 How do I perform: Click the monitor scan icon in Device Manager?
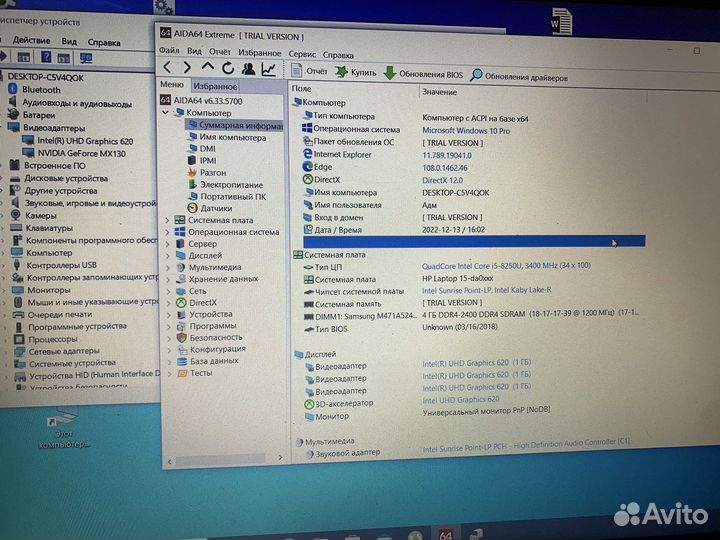86,58
